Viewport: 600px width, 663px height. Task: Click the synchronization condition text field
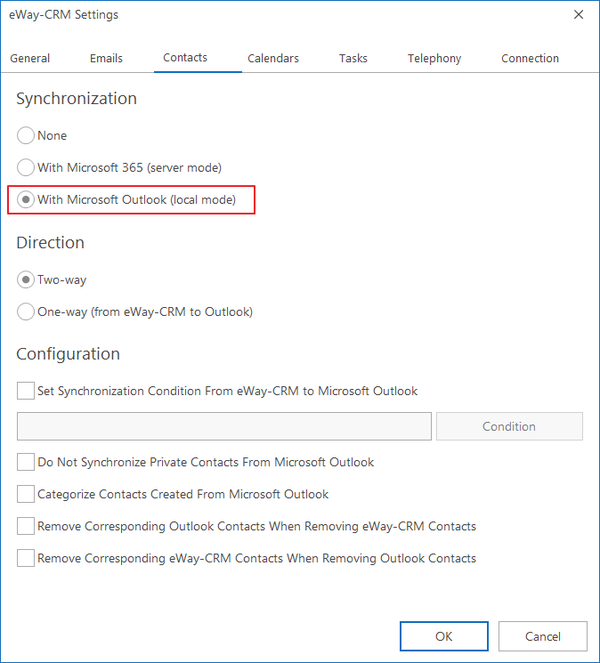click(x=224, y=426)
